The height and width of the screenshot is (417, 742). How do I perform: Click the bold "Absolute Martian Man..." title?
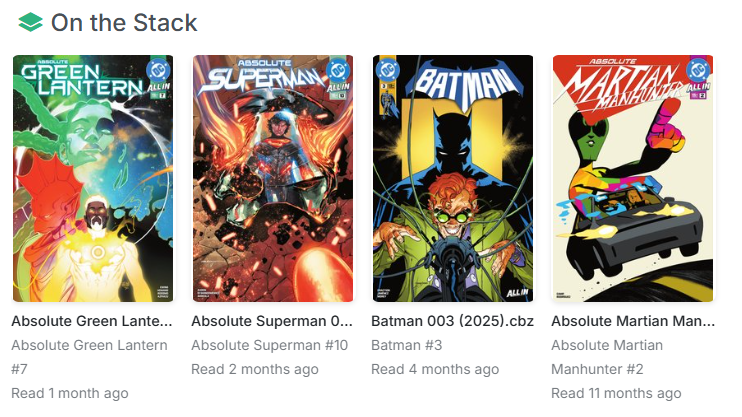pos(633,321)
